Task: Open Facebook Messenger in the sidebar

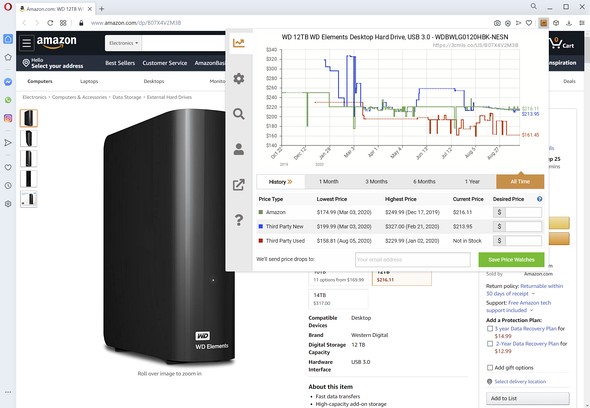Action: pyautogui.click(x=8, y=82)
